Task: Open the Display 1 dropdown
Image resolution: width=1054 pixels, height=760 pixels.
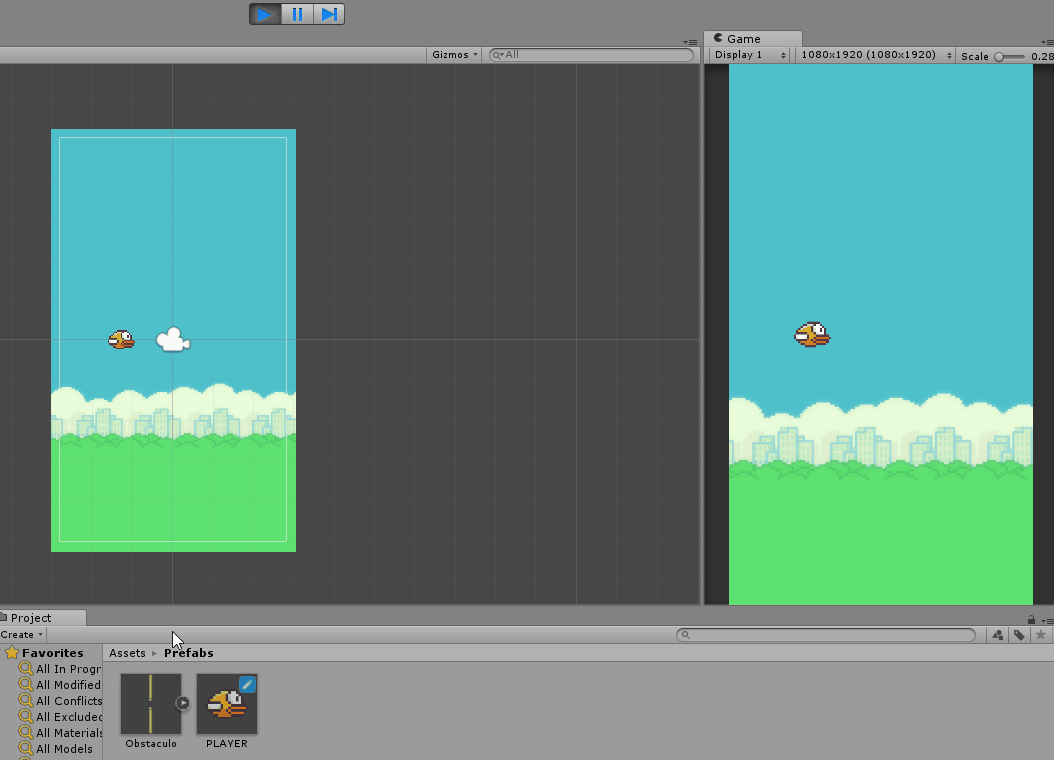Action: pyautogui.click(x=748, y=55)
